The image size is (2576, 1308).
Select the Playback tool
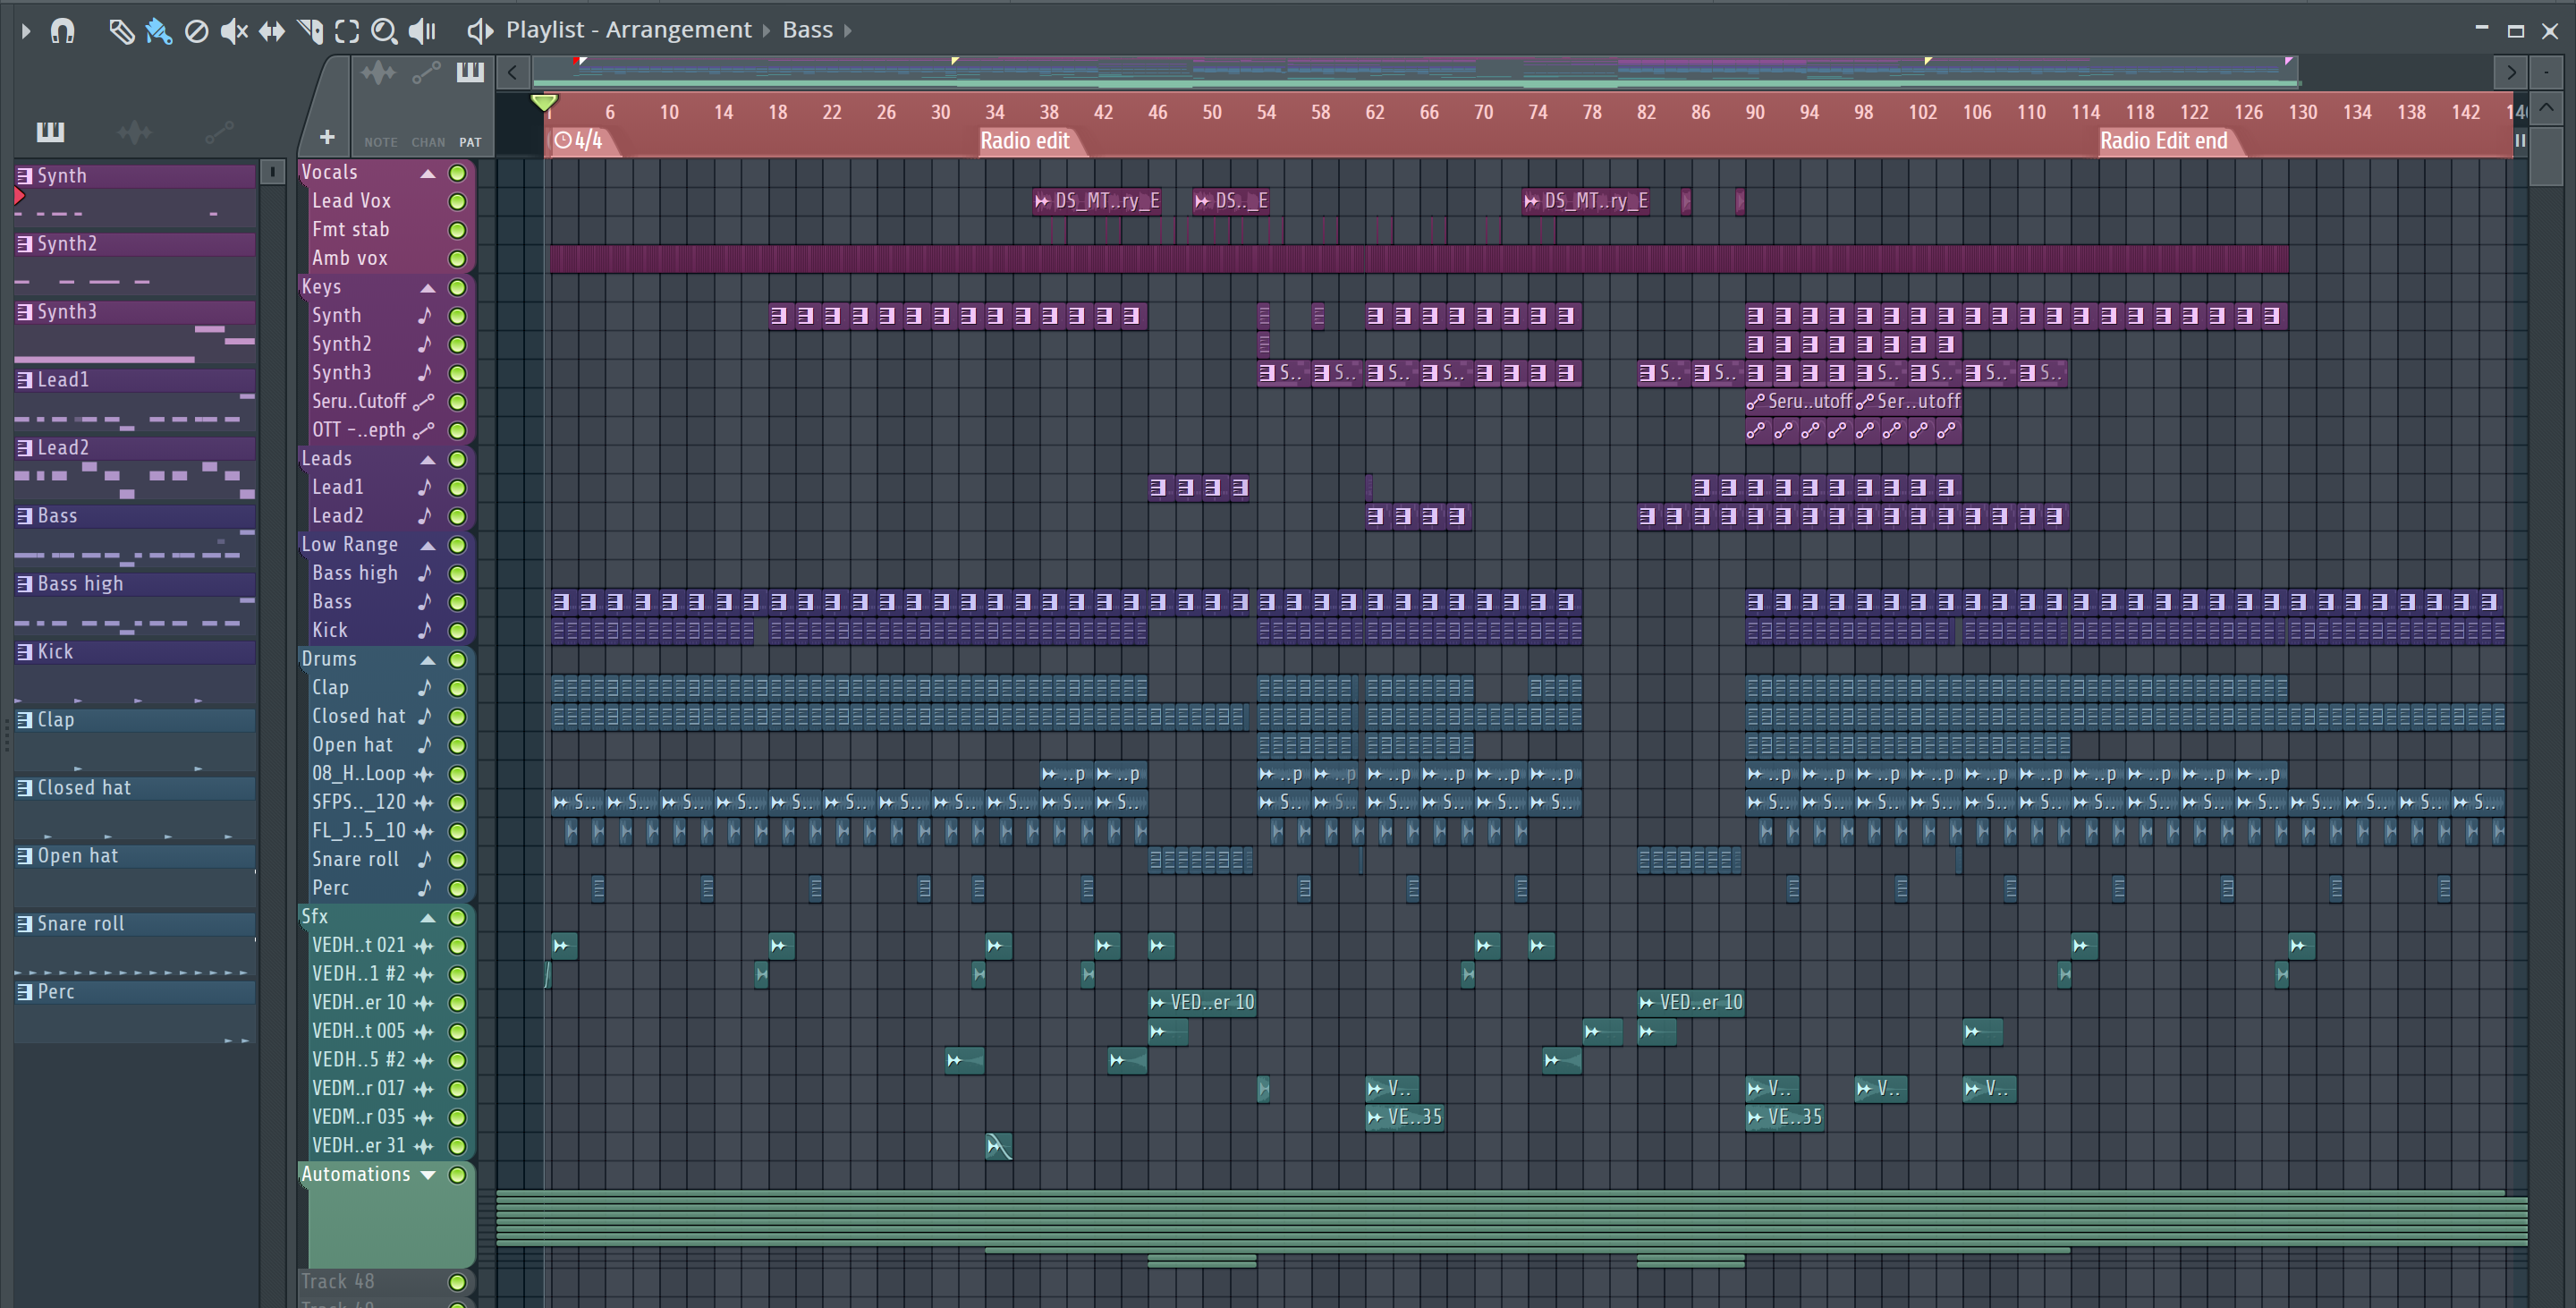[422, 32]
